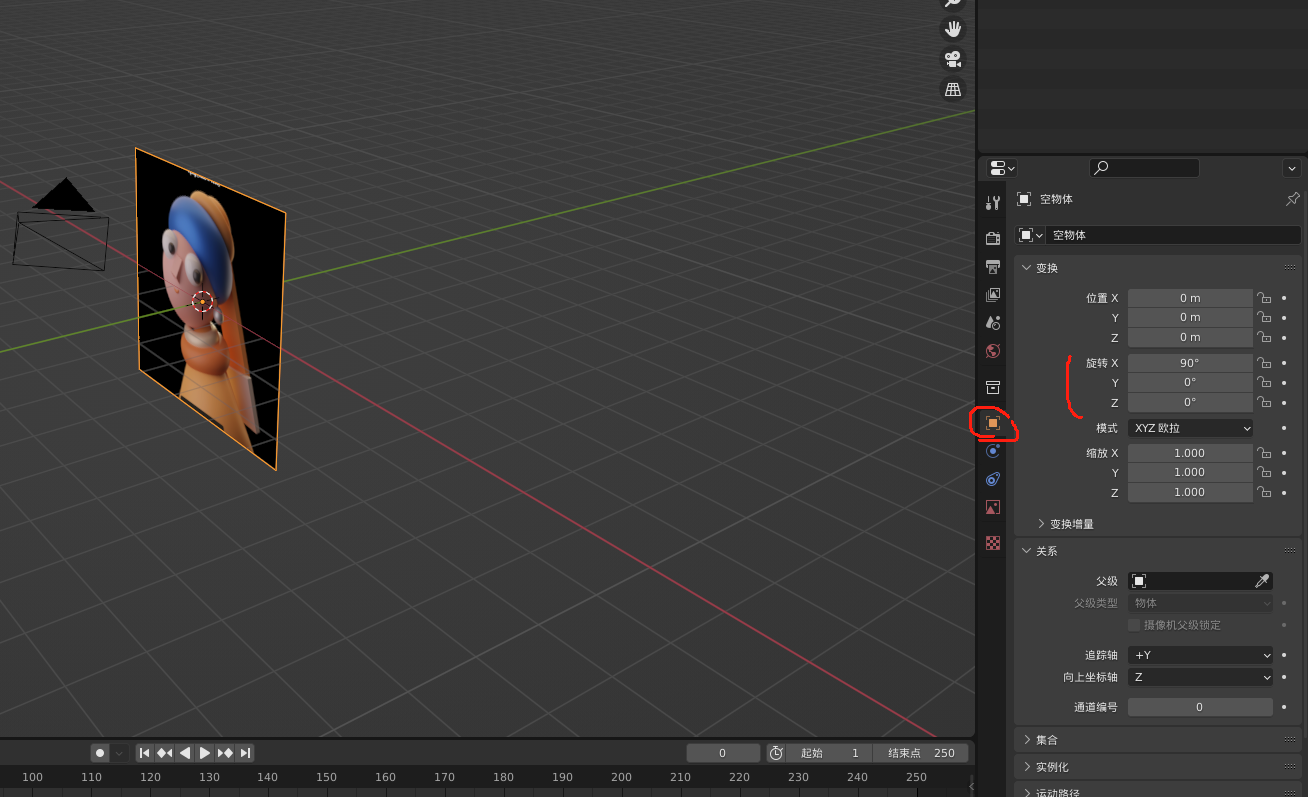The image size is (1308, 797).
Task: Lock the 位置 X value
Action: (1264, 298)
